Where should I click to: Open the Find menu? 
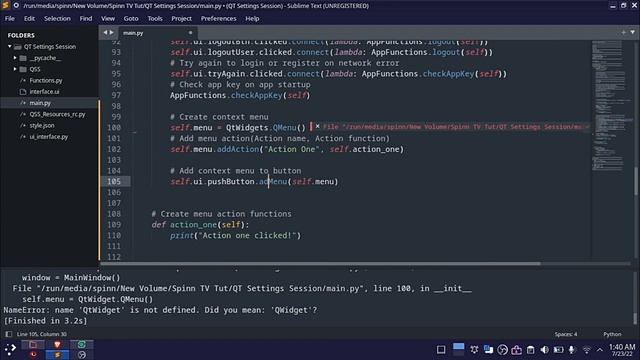click(x=86, y=18)
